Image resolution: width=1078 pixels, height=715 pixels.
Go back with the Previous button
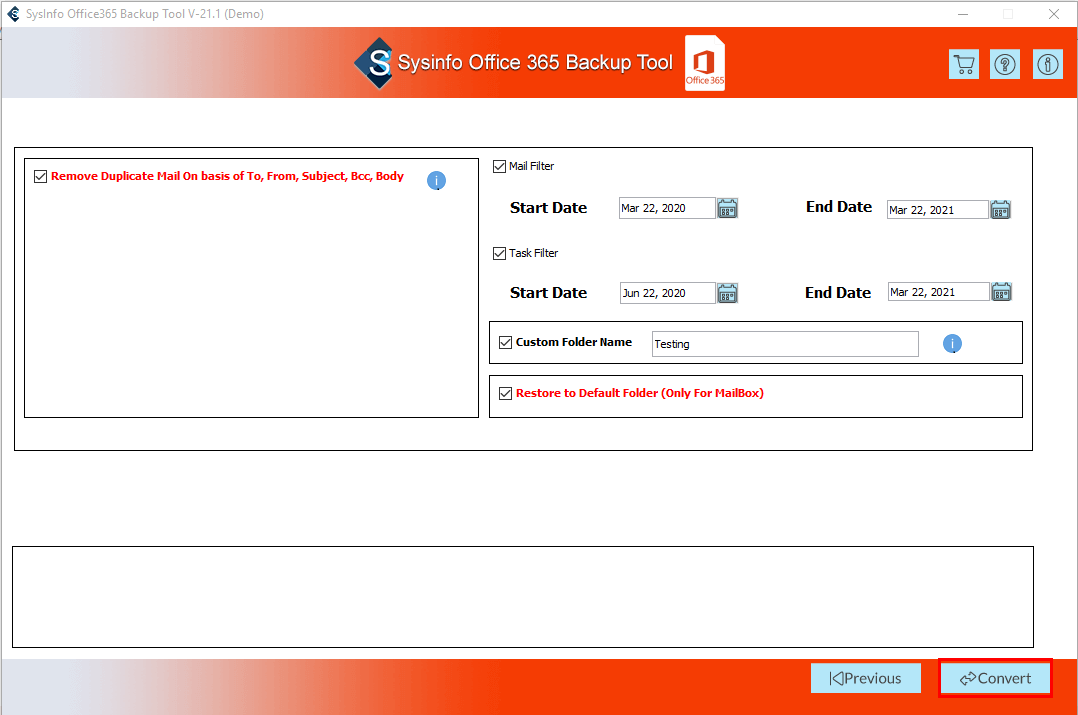tap(865, 678)
